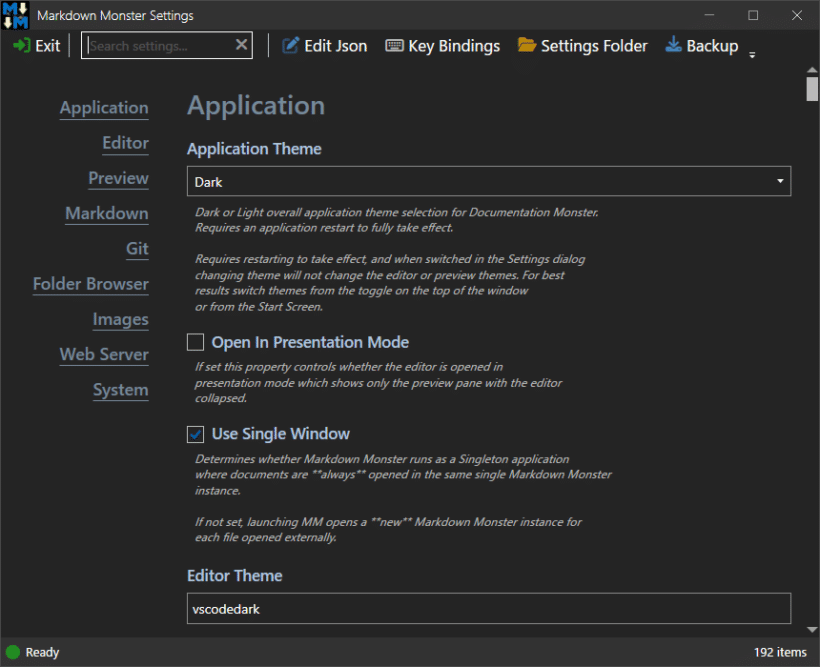The image size is (820, 667).
Task: Navigate to Markdown settings section
Action: coord(107,213)
